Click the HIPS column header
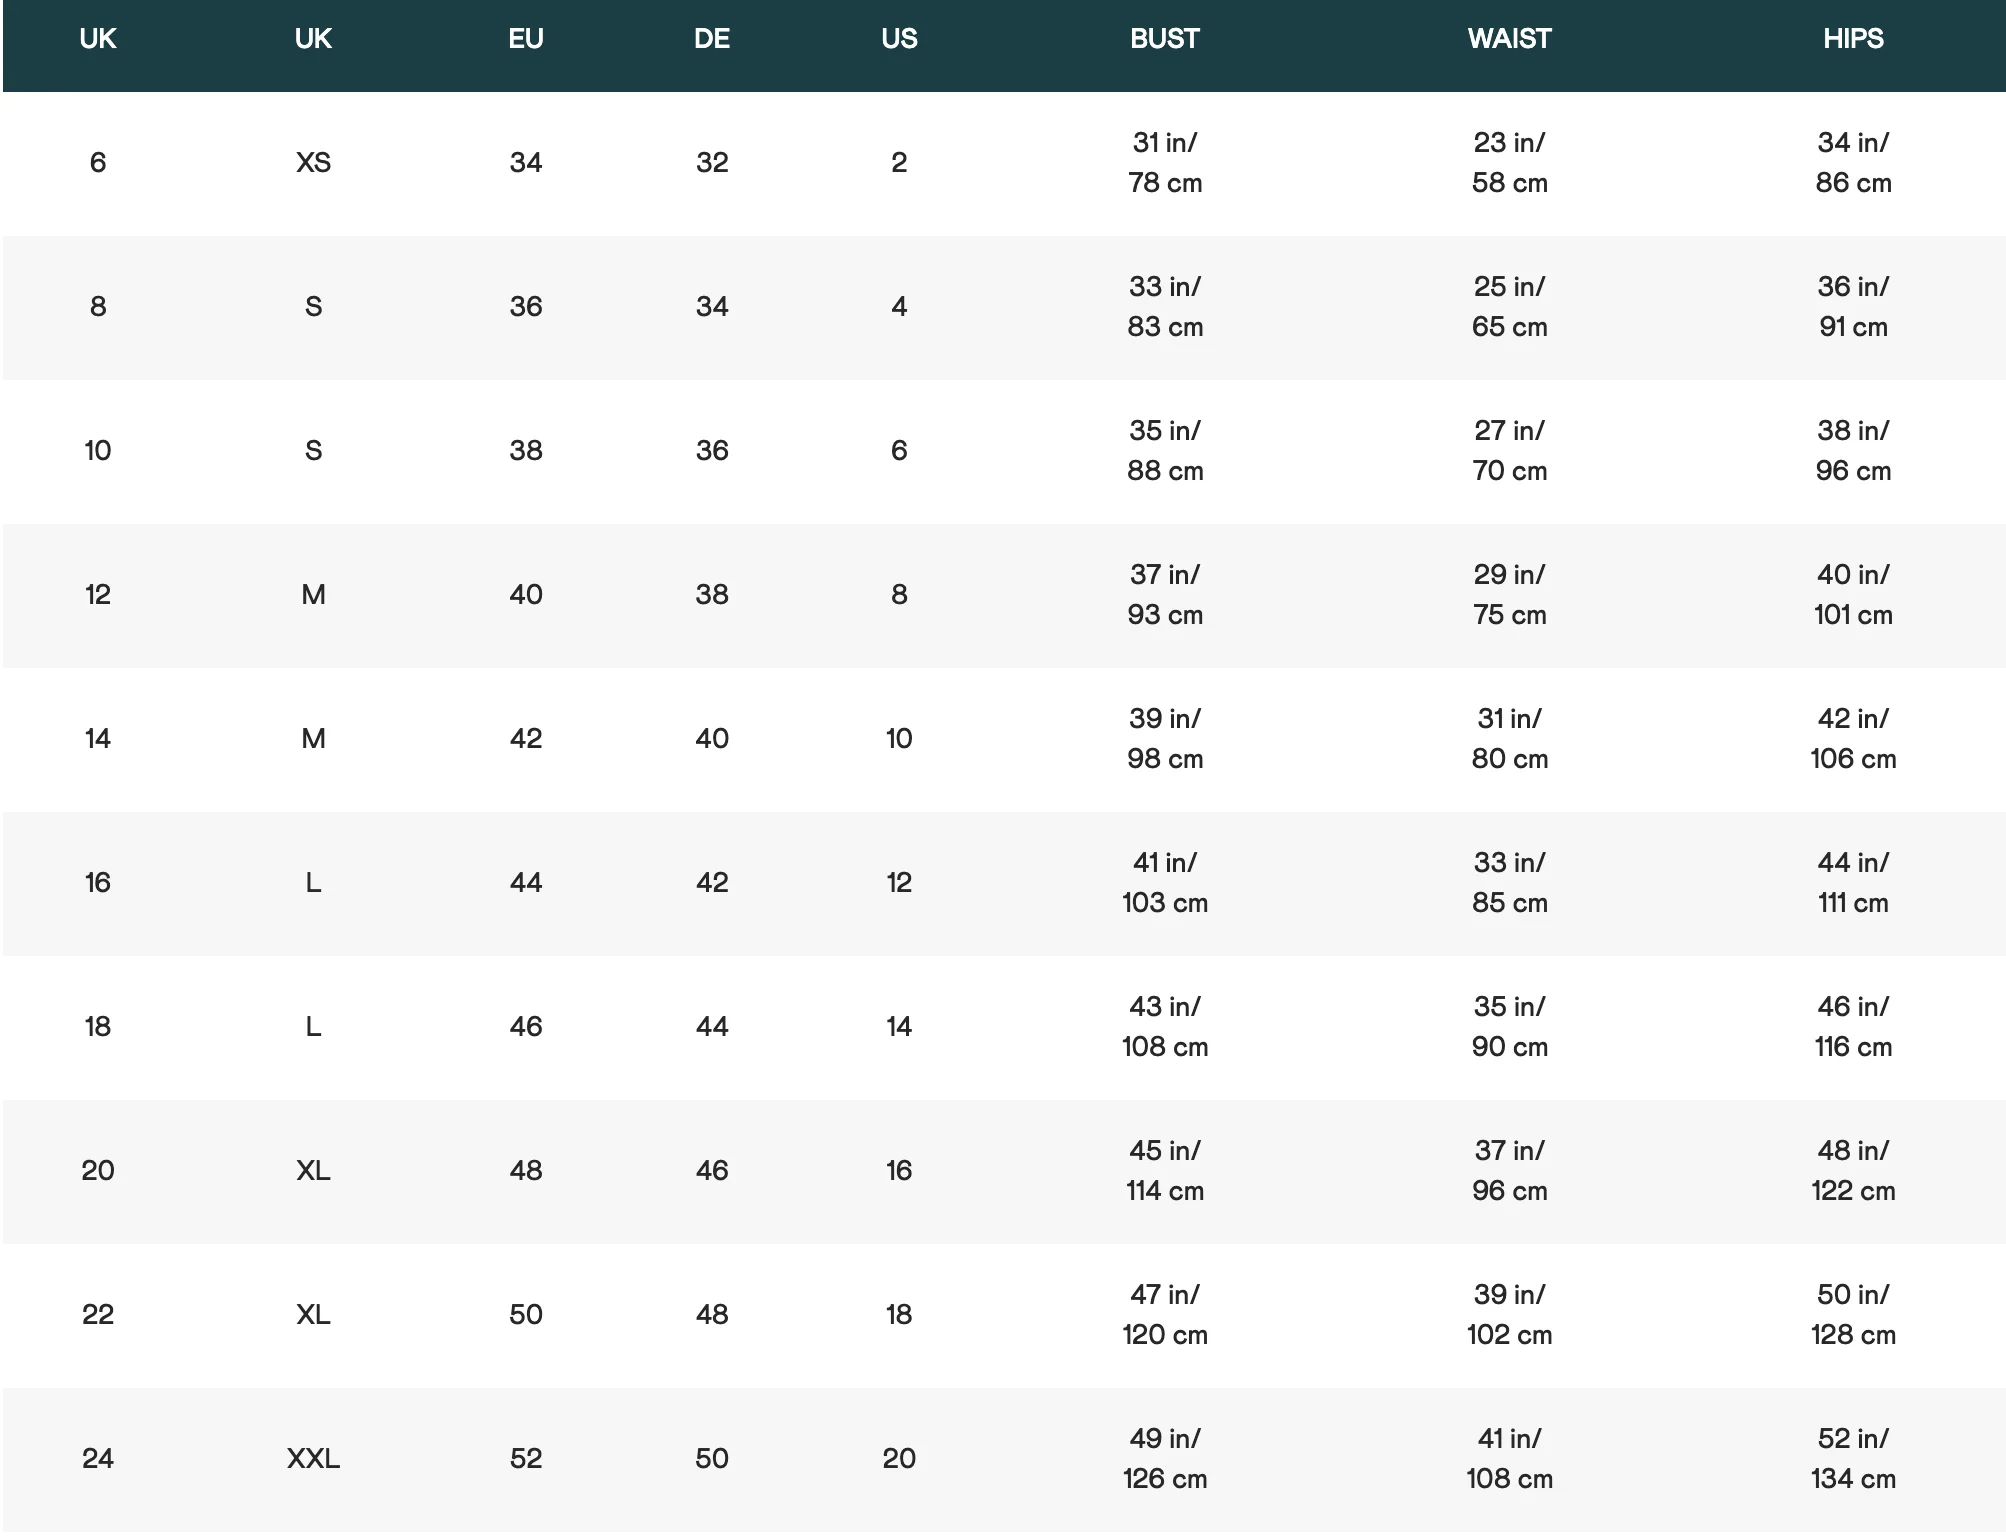 [1853, 39]
